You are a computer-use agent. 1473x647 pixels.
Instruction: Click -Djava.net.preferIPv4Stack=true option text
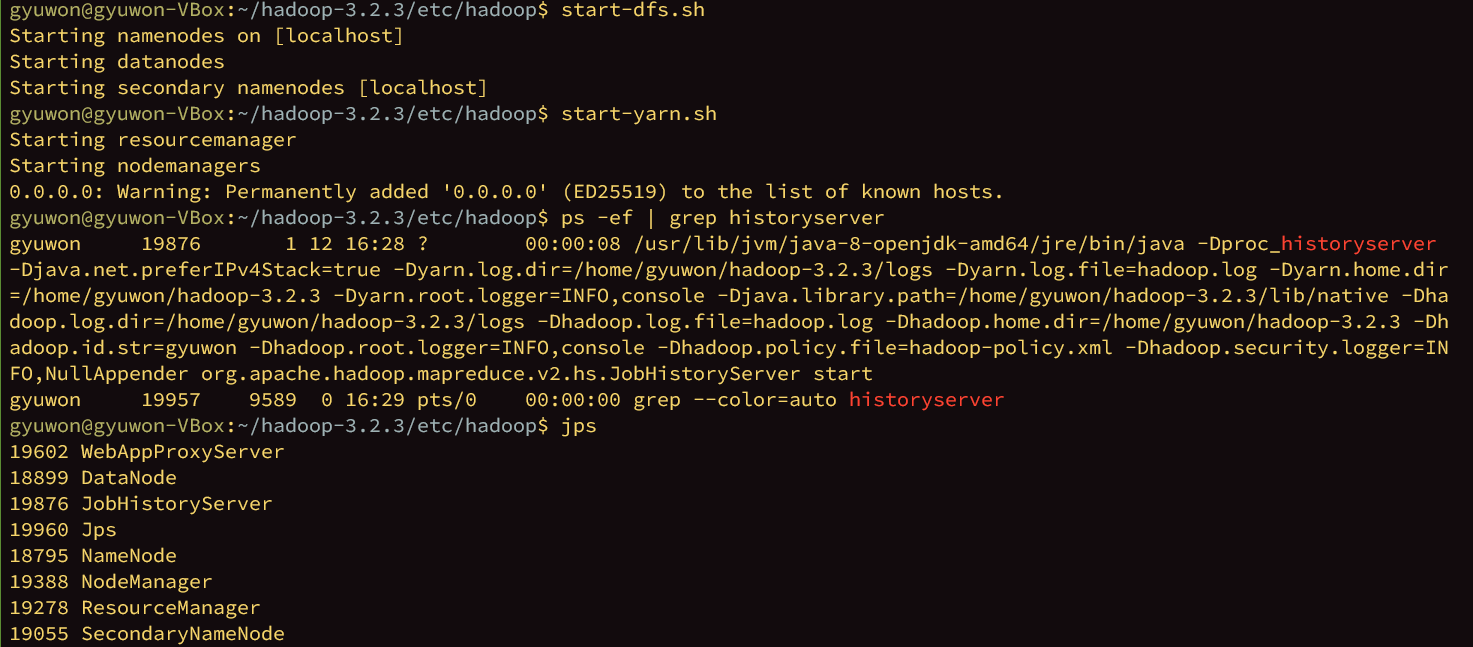(x=195, y=270)
